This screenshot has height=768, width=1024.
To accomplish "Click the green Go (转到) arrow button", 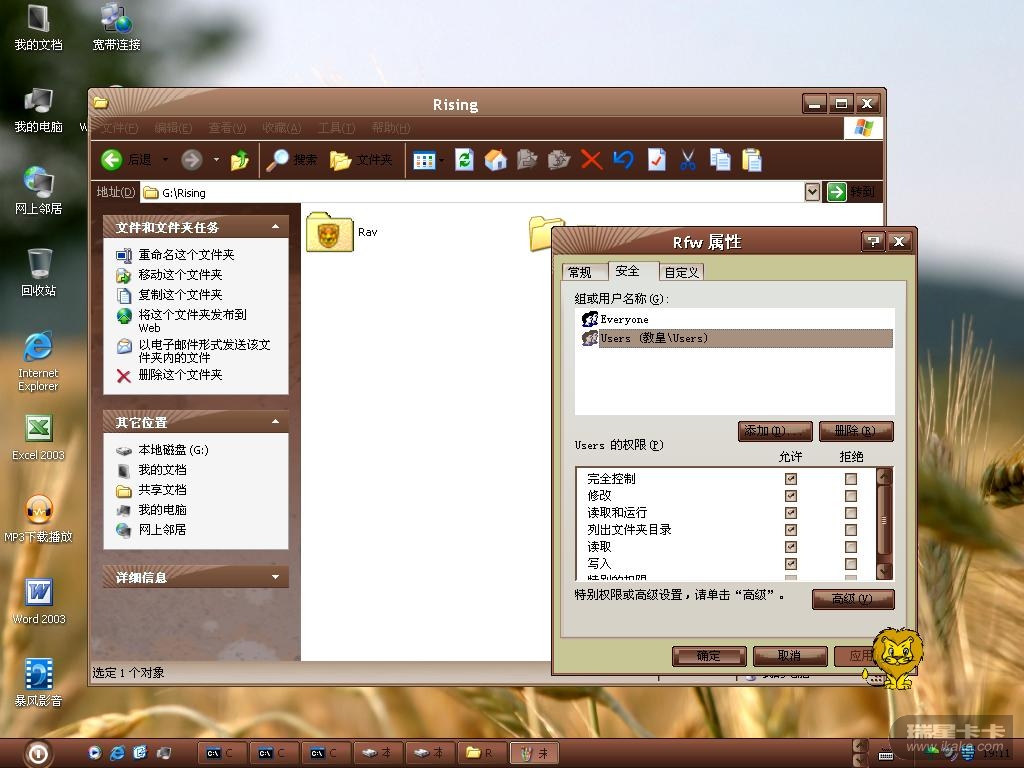I will [x=837, y=192].
